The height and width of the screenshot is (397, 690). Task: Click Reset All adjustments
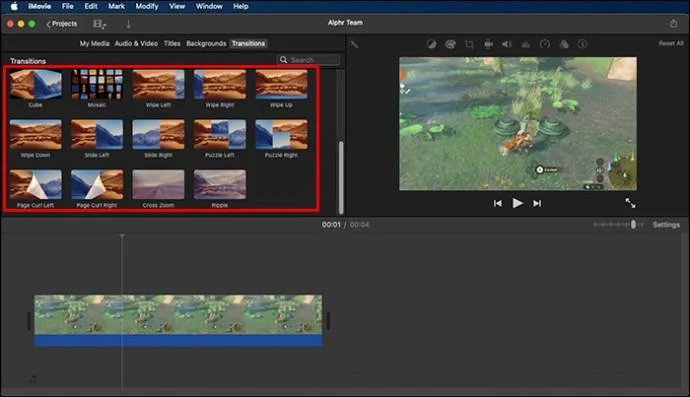671,43
